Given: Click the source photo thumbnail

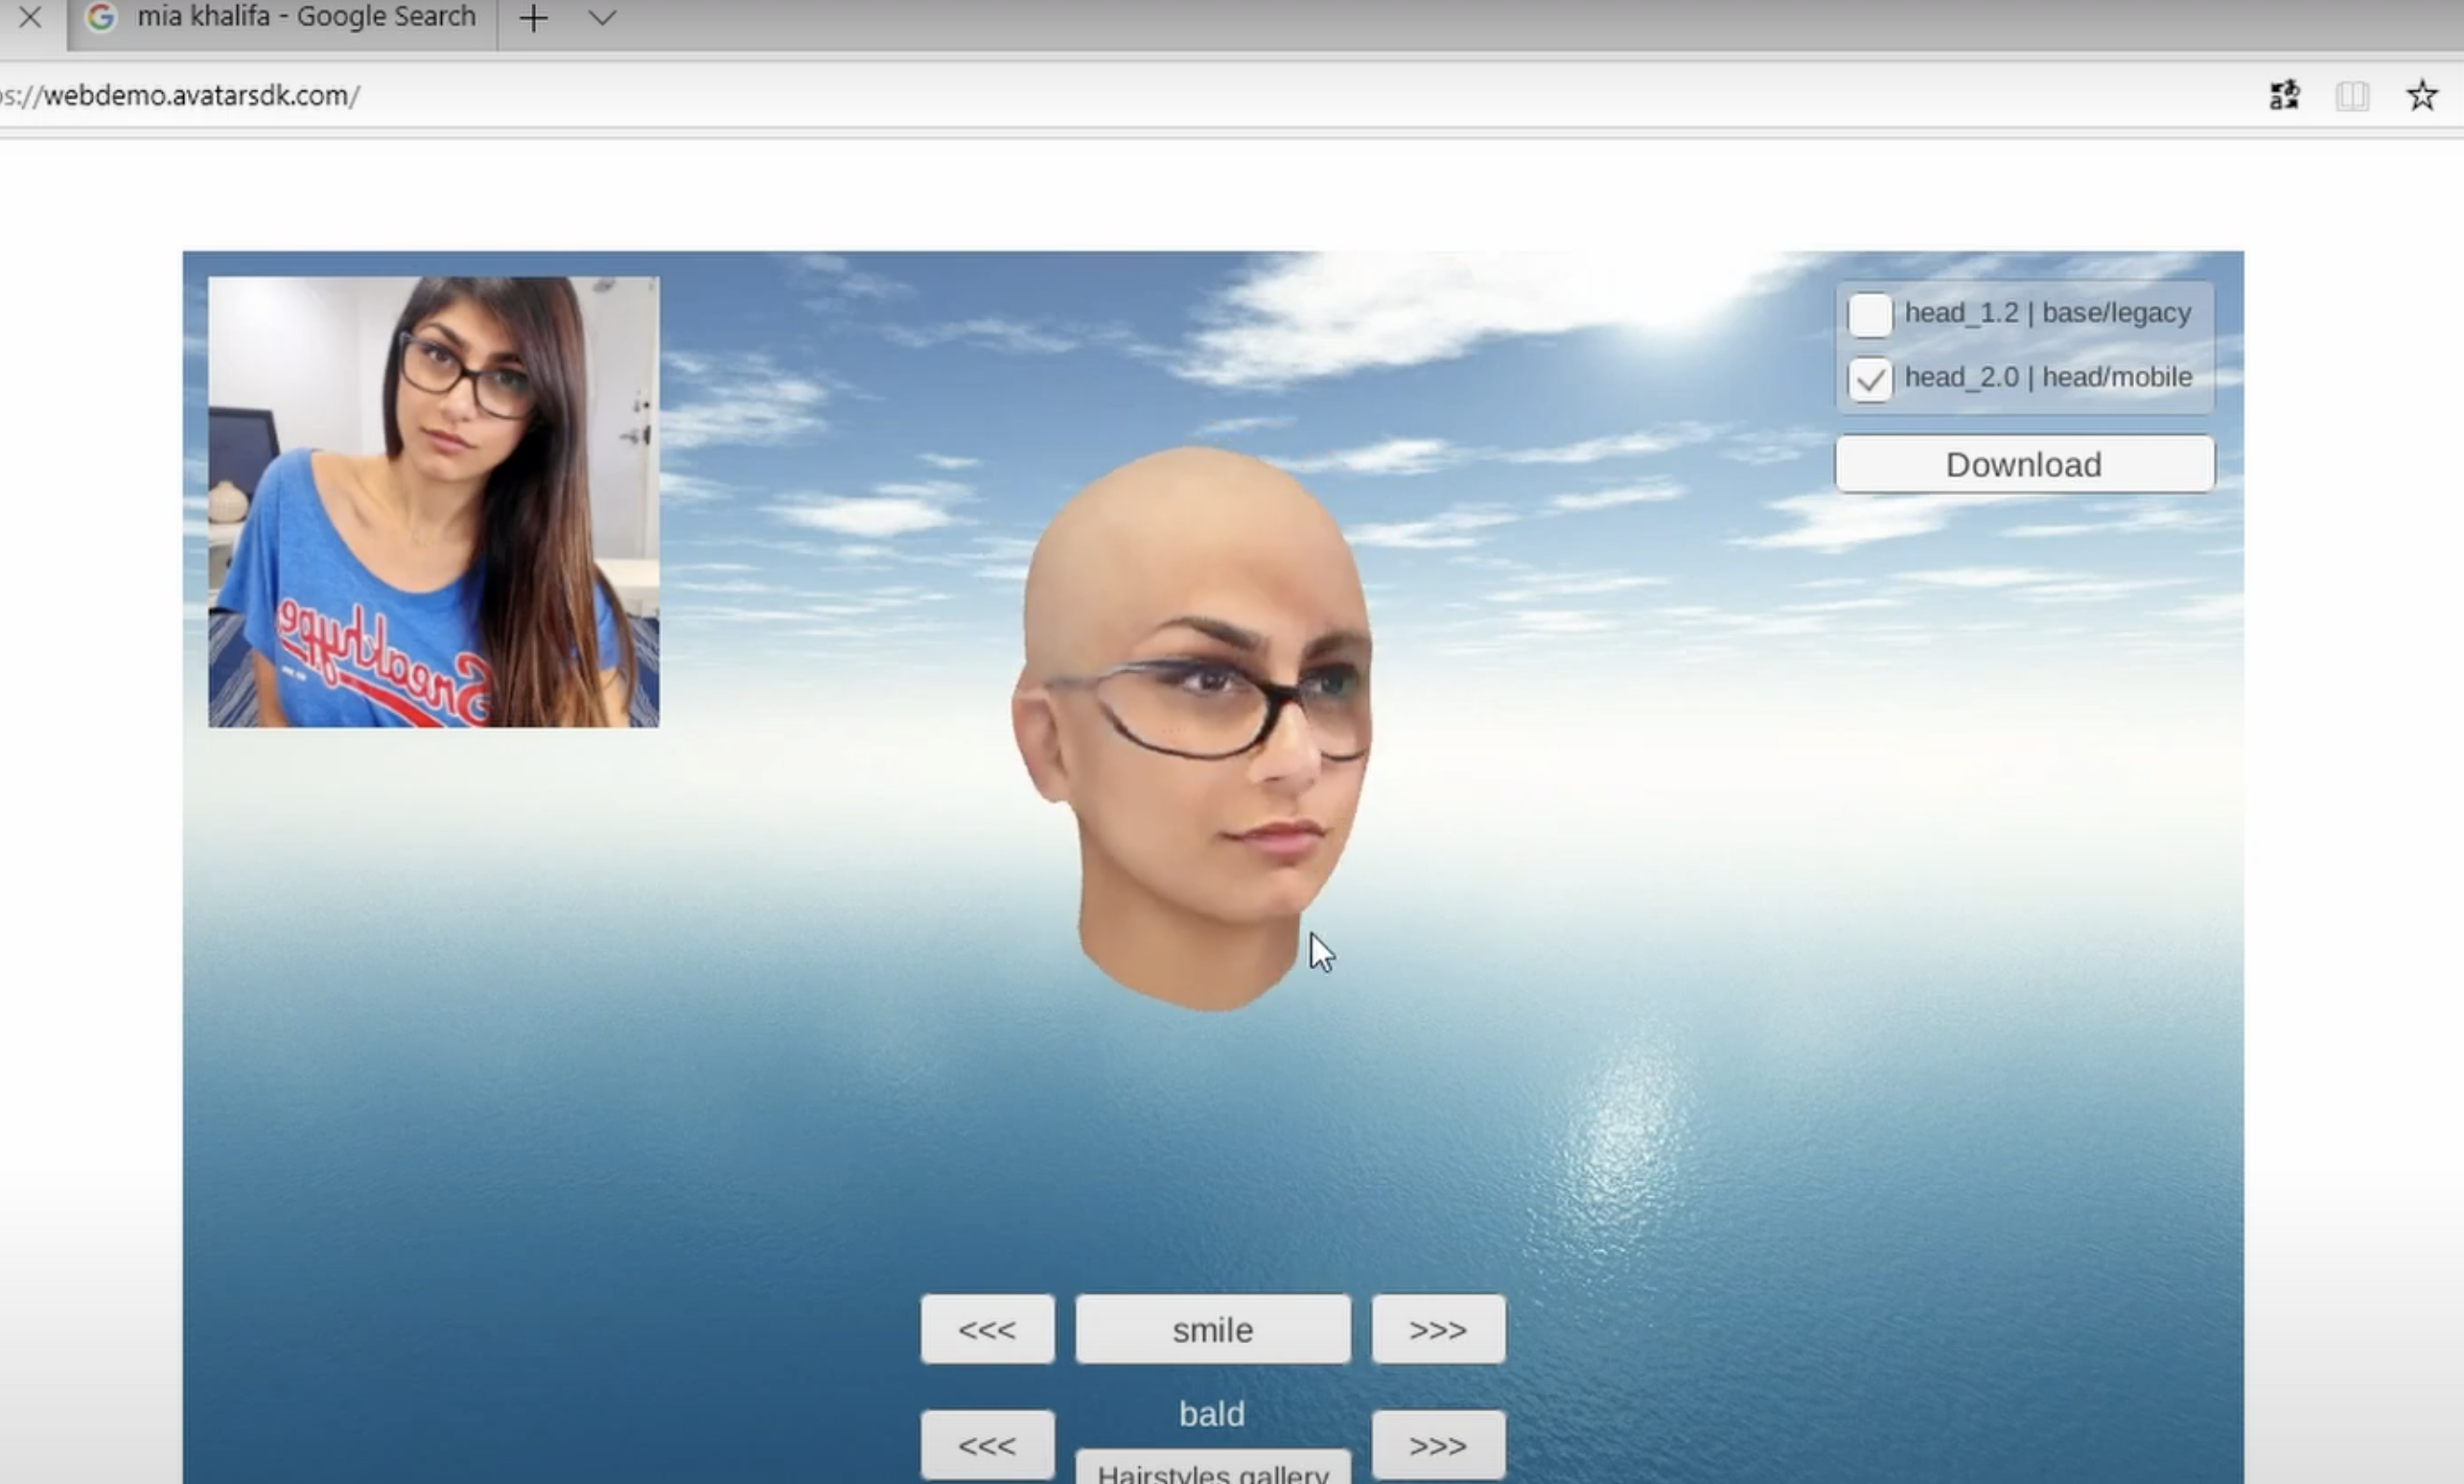Looking at the screenshot, I should tap(433, 502).
